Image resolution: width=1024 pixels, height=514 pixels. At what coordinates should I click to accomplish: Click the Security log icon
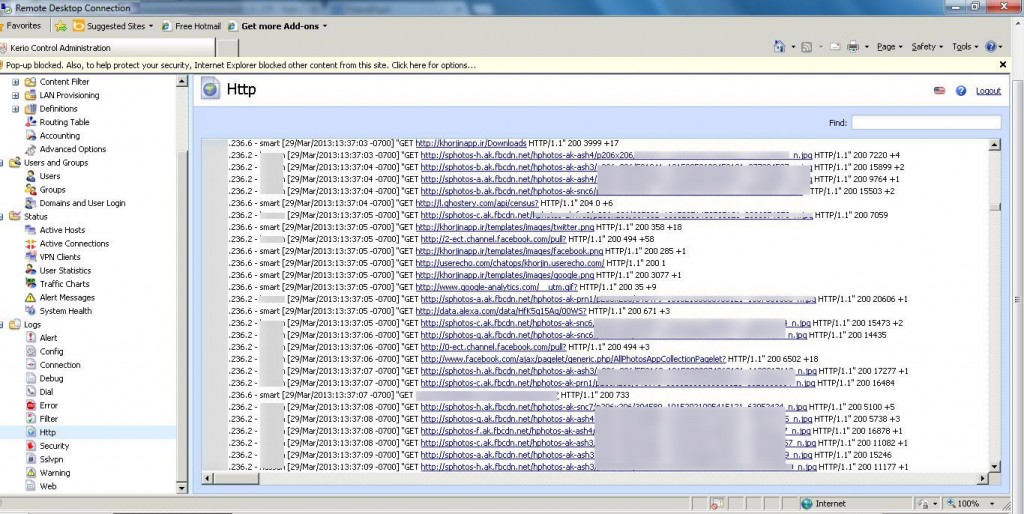point(30,445)
